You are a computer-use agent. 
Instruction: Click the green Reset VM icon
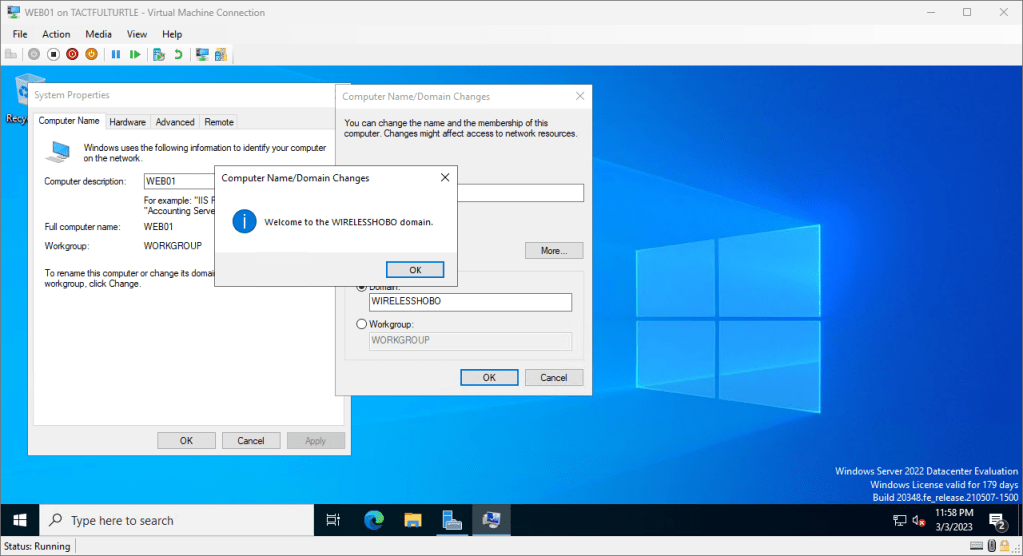tap(135, 54)
